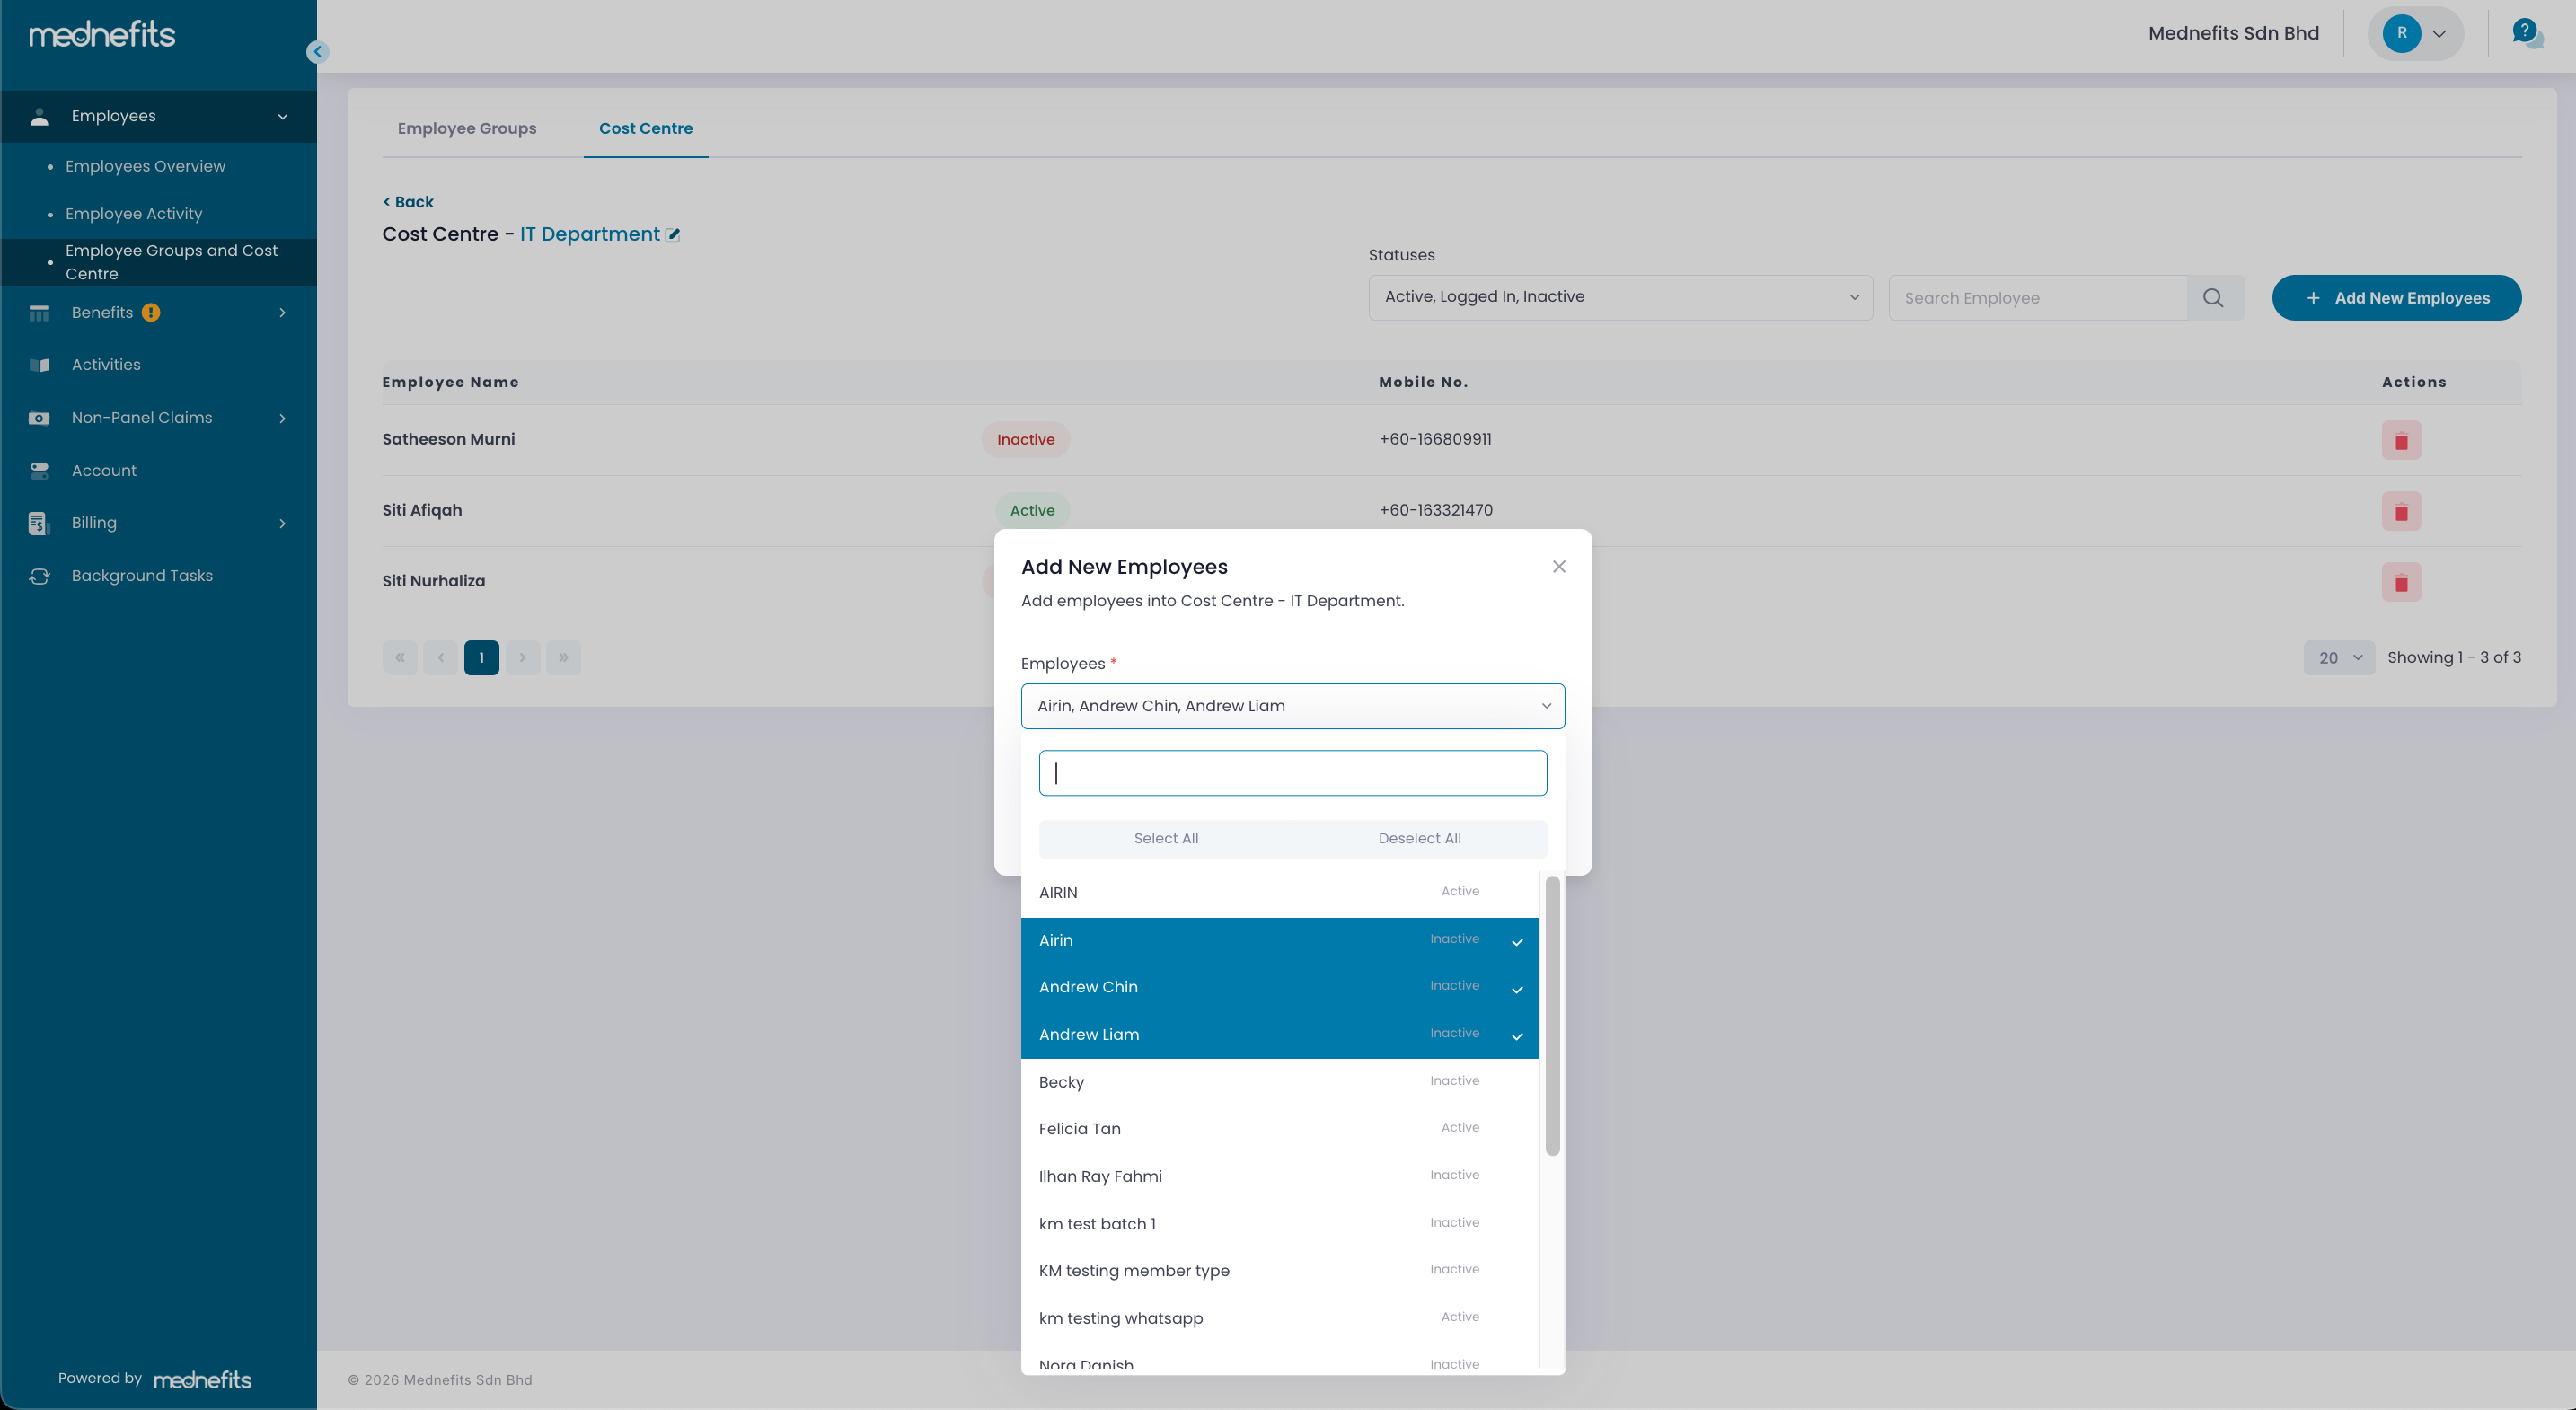Screen dimensions: 2576x1410
Task: Go back using the Back link
Action: pyautogui.click(x=408, y=202)
